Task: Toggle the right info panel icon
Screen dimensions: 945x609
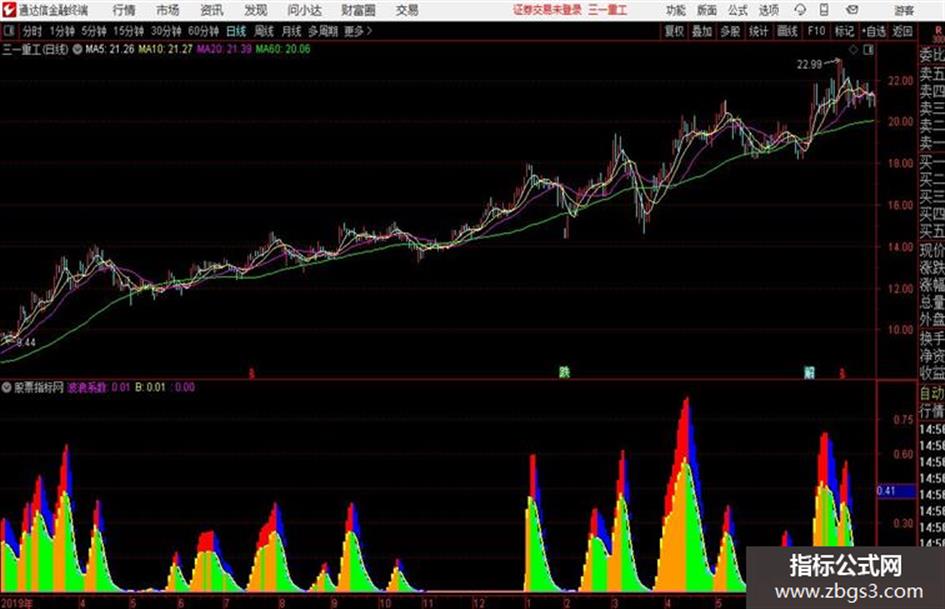Action: (868, 50)
